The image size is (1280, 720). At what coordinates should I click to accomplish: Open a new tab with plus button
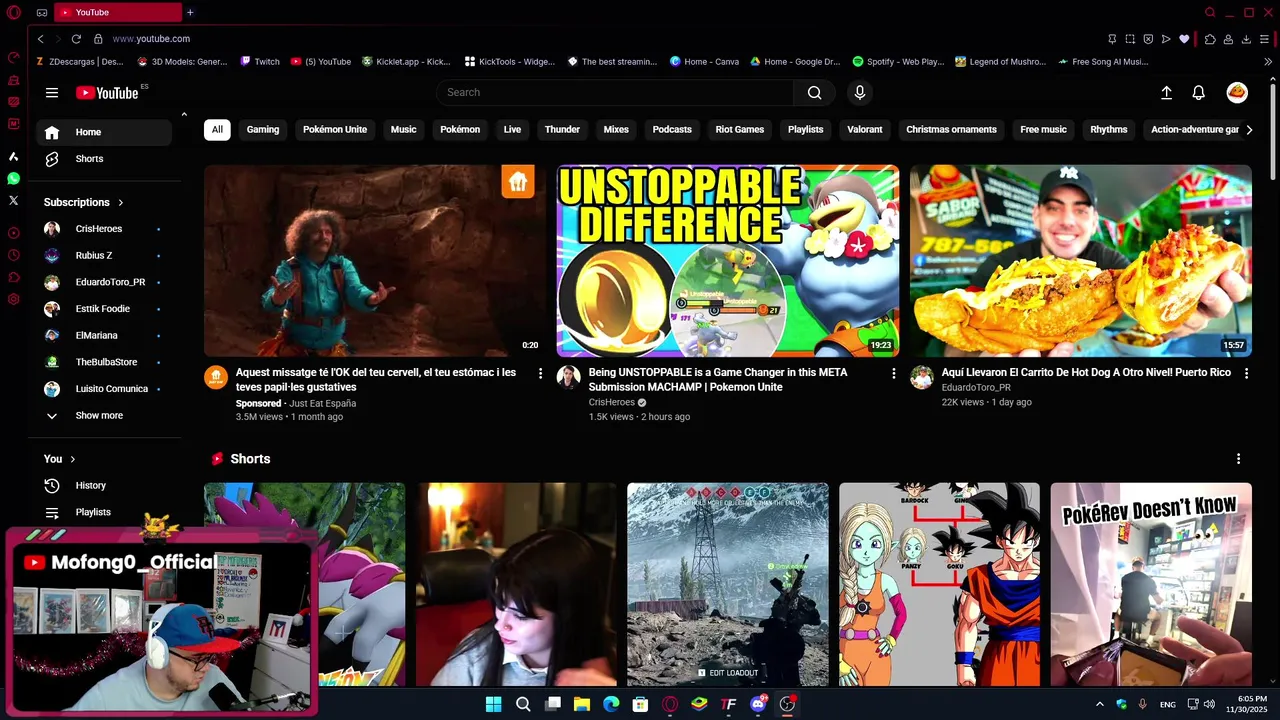click(190, 13)
